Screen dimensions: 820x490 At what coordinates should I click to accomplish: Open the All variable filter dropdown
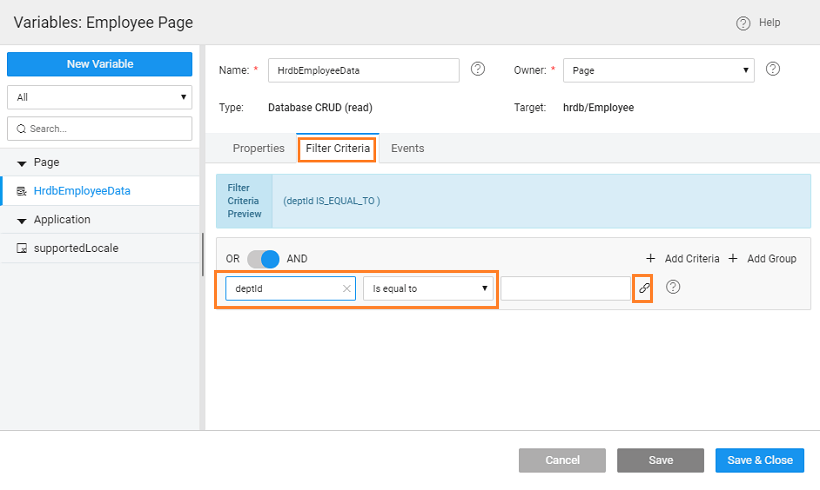click(x=99, y=97)
